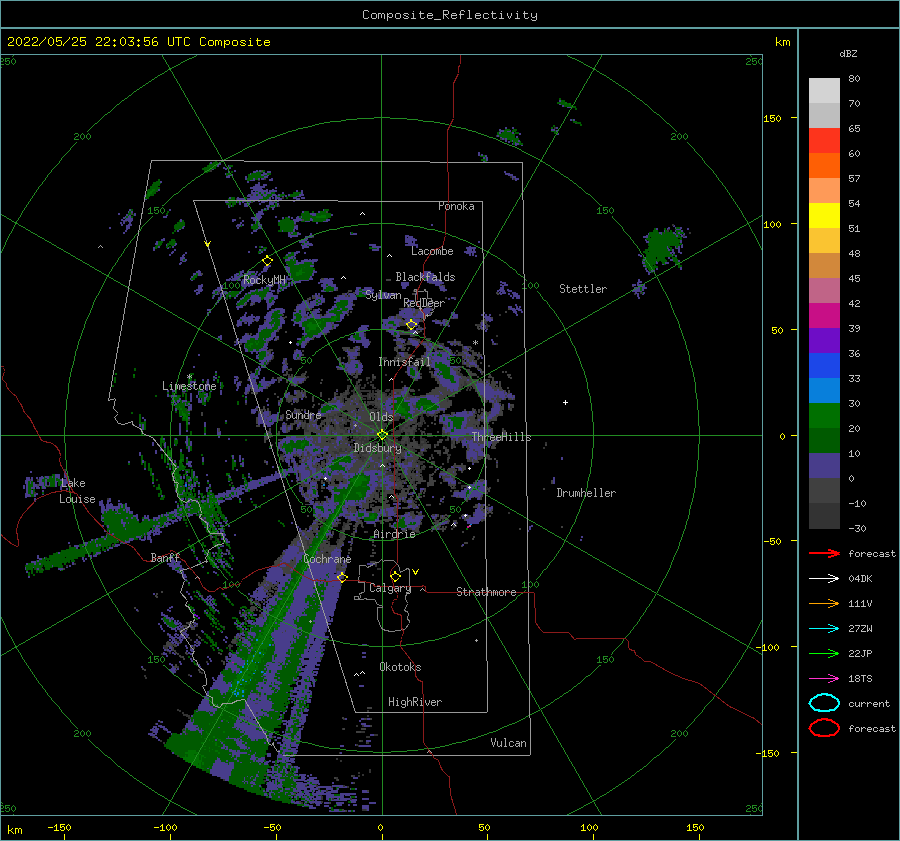Click the Ponoka town label
This screenshot has width=900, height=841.
(456, 206)
